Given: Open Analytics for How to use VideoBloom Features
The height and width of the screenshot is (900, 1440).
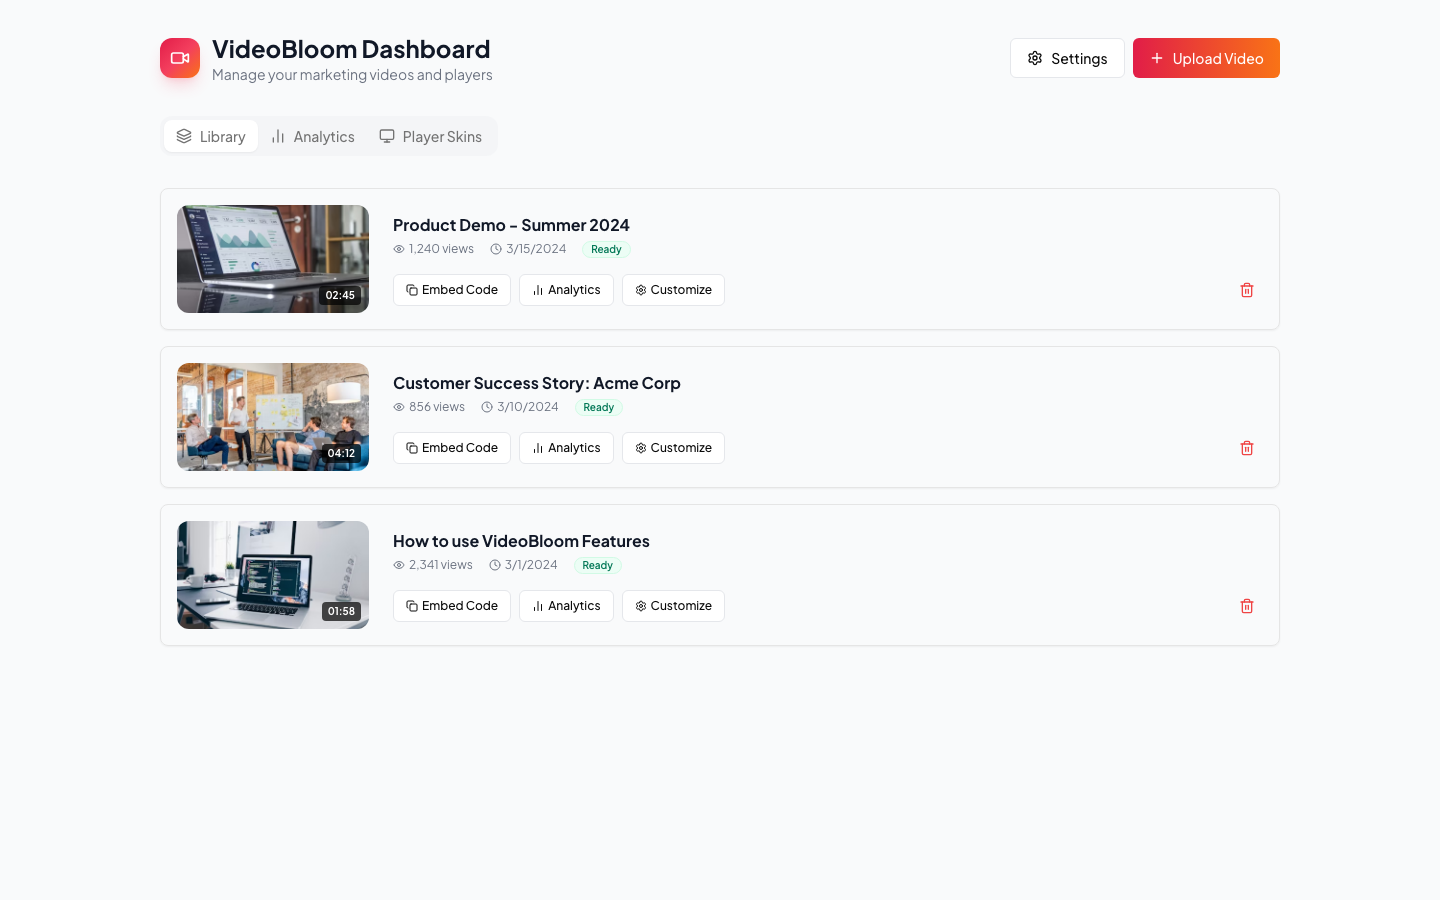Looking at the screenshot, I should pyautogui.click(x=566, y=606).
